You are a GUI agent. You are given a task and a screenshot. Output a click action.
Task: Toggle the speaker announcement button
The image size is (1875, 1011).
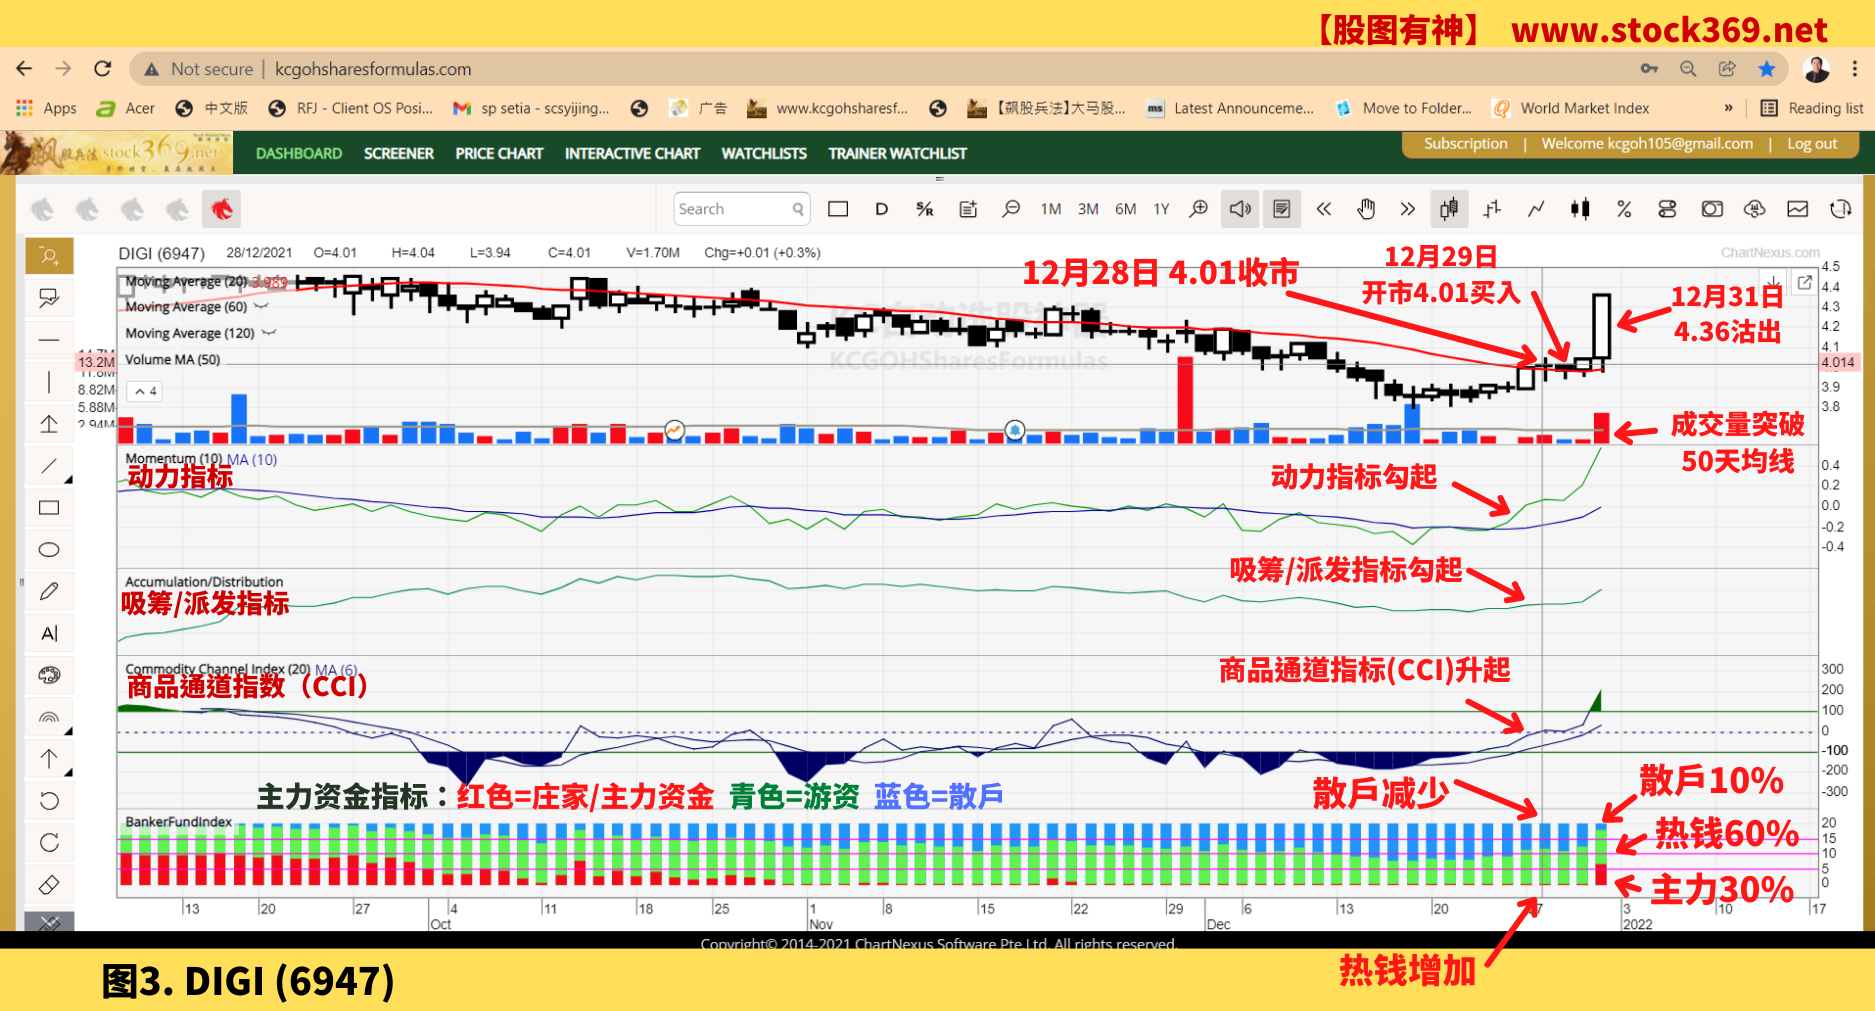[x=1240, y=209]
